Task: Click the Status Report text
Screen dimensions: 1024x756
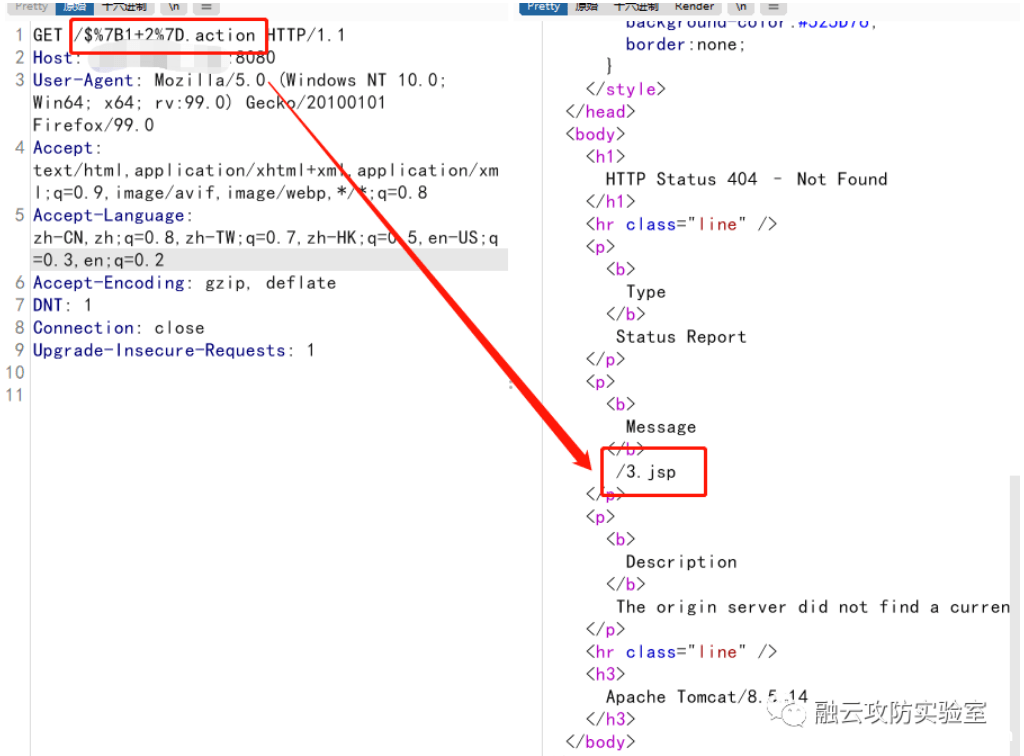Action: (x=680, y=337)
